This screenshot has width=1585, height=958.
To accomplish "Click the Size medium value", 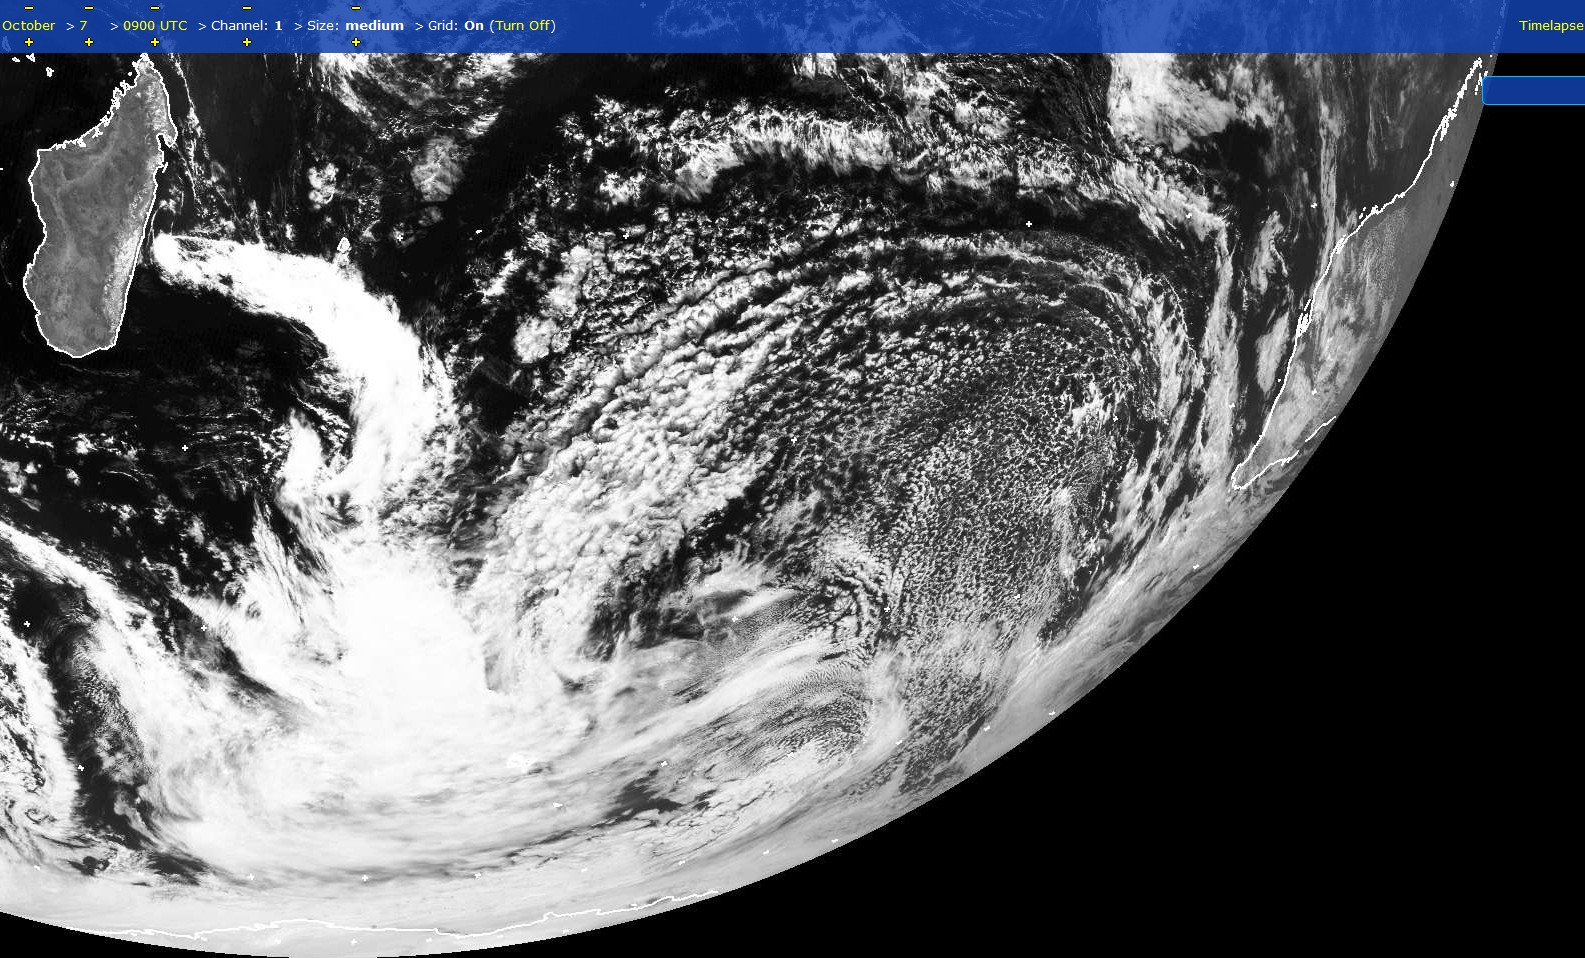I will pos(374,25).
